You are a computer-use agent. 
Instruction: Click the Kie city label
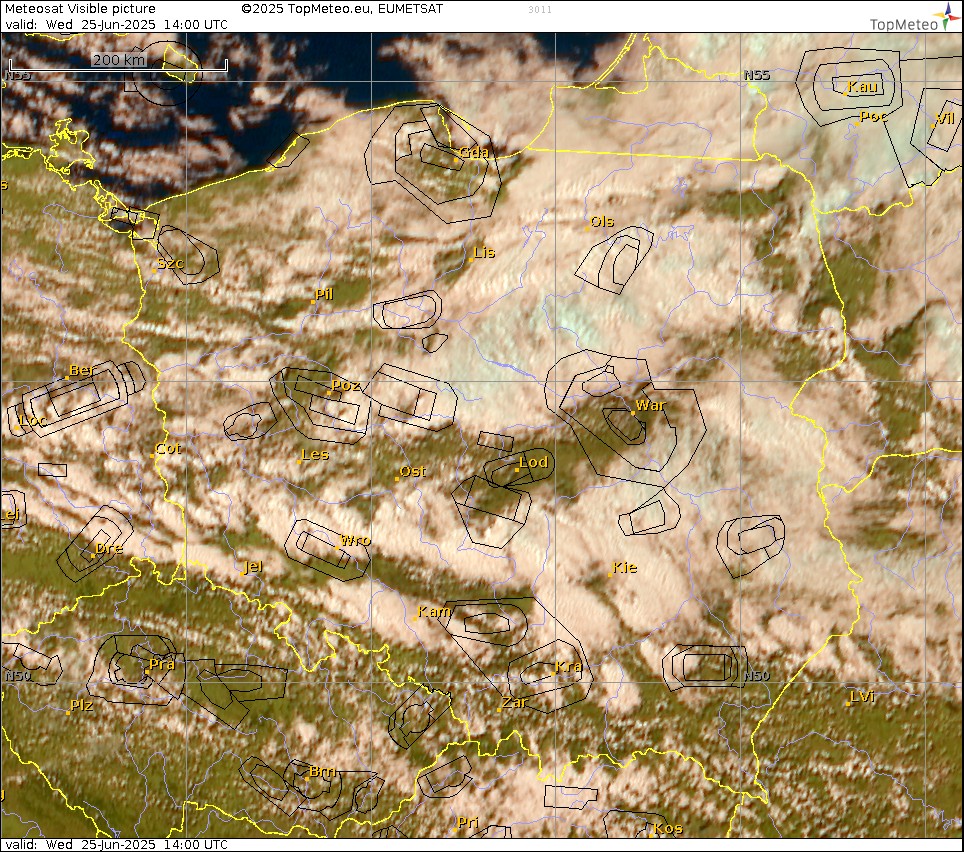(625, 568)
